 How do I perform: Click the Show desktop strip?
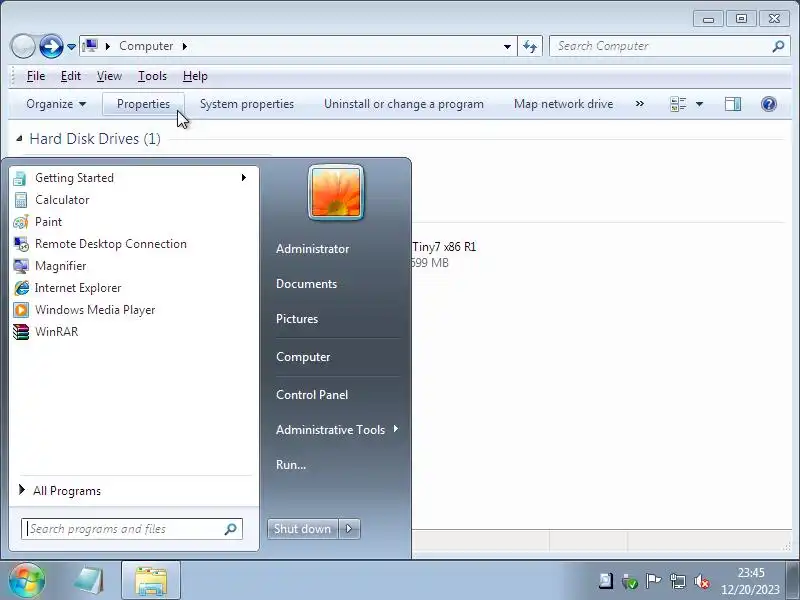793,581
